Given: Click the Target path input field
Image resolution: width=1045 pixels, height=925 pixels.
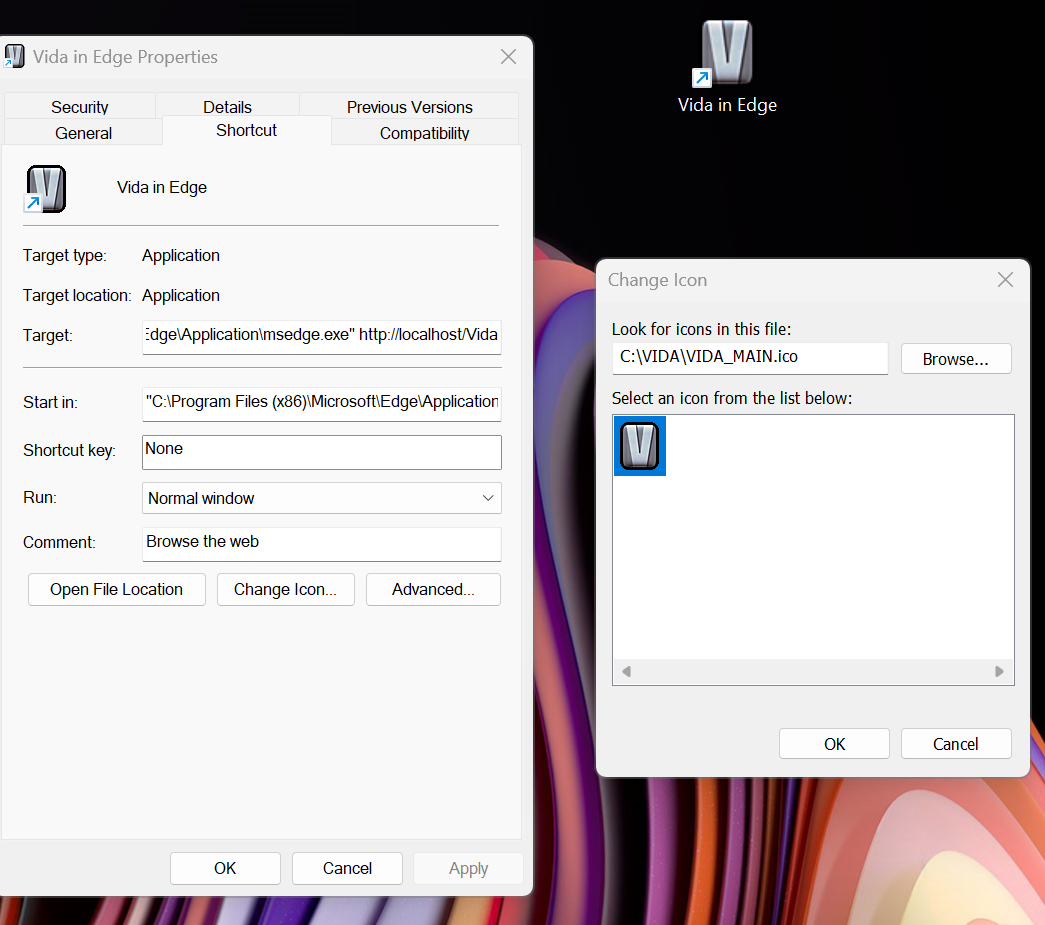Looking at the screenshot, I should click(x=322, y=337).
